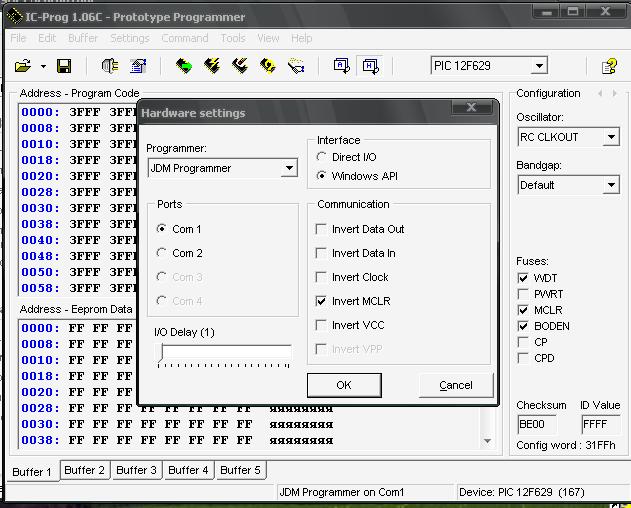The image size is (631, 508).
Task: Switch to Buffer 2 tab
Action: pos(85,470)
